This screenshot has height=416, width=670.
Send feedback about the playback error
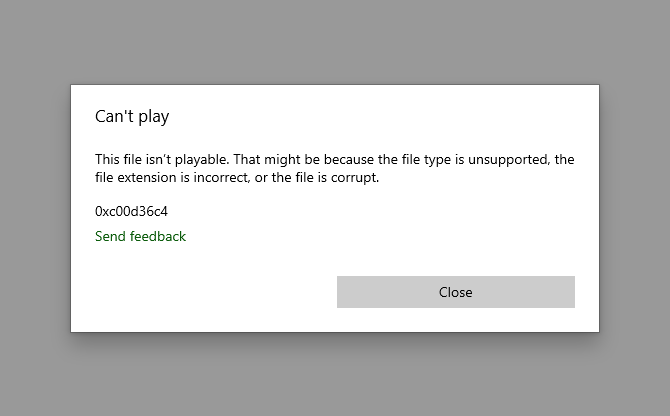(x=140, y=237)
